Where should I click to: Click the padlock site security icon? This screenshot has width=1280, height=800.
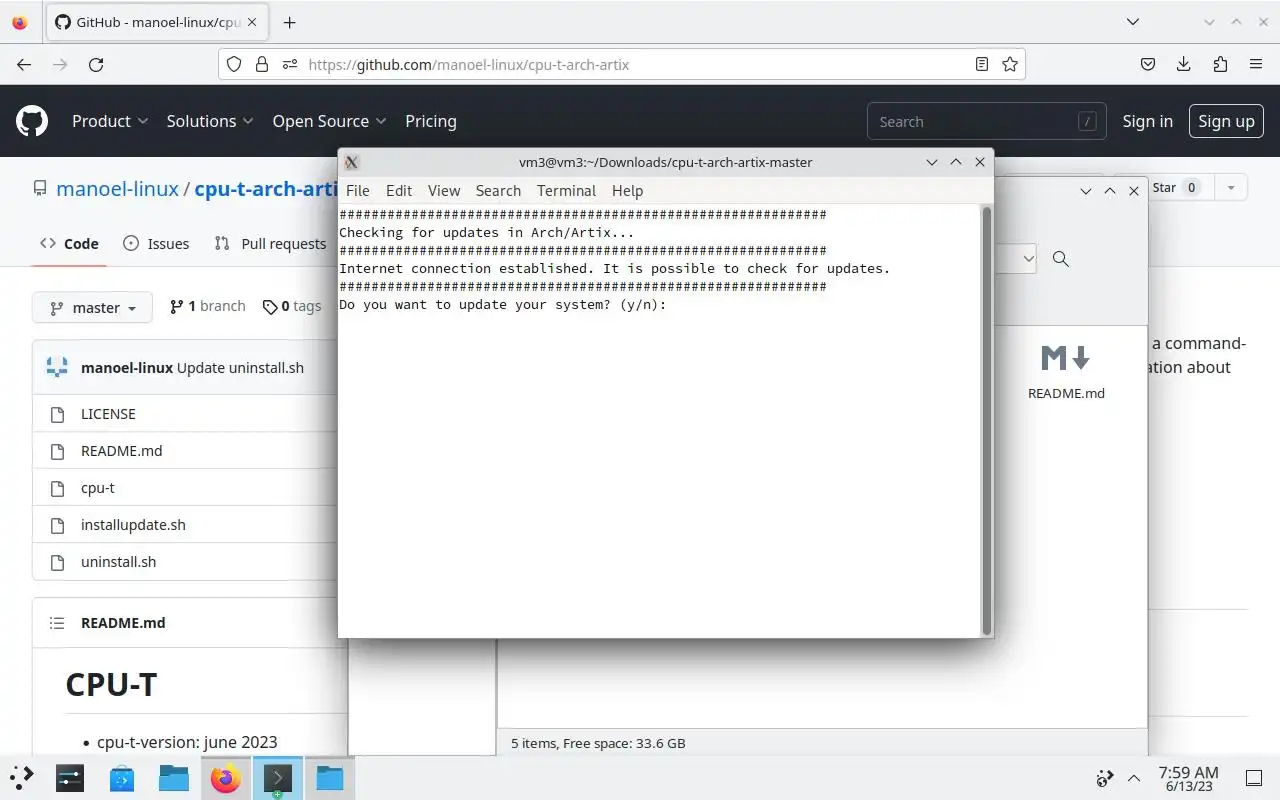[262, 64]
